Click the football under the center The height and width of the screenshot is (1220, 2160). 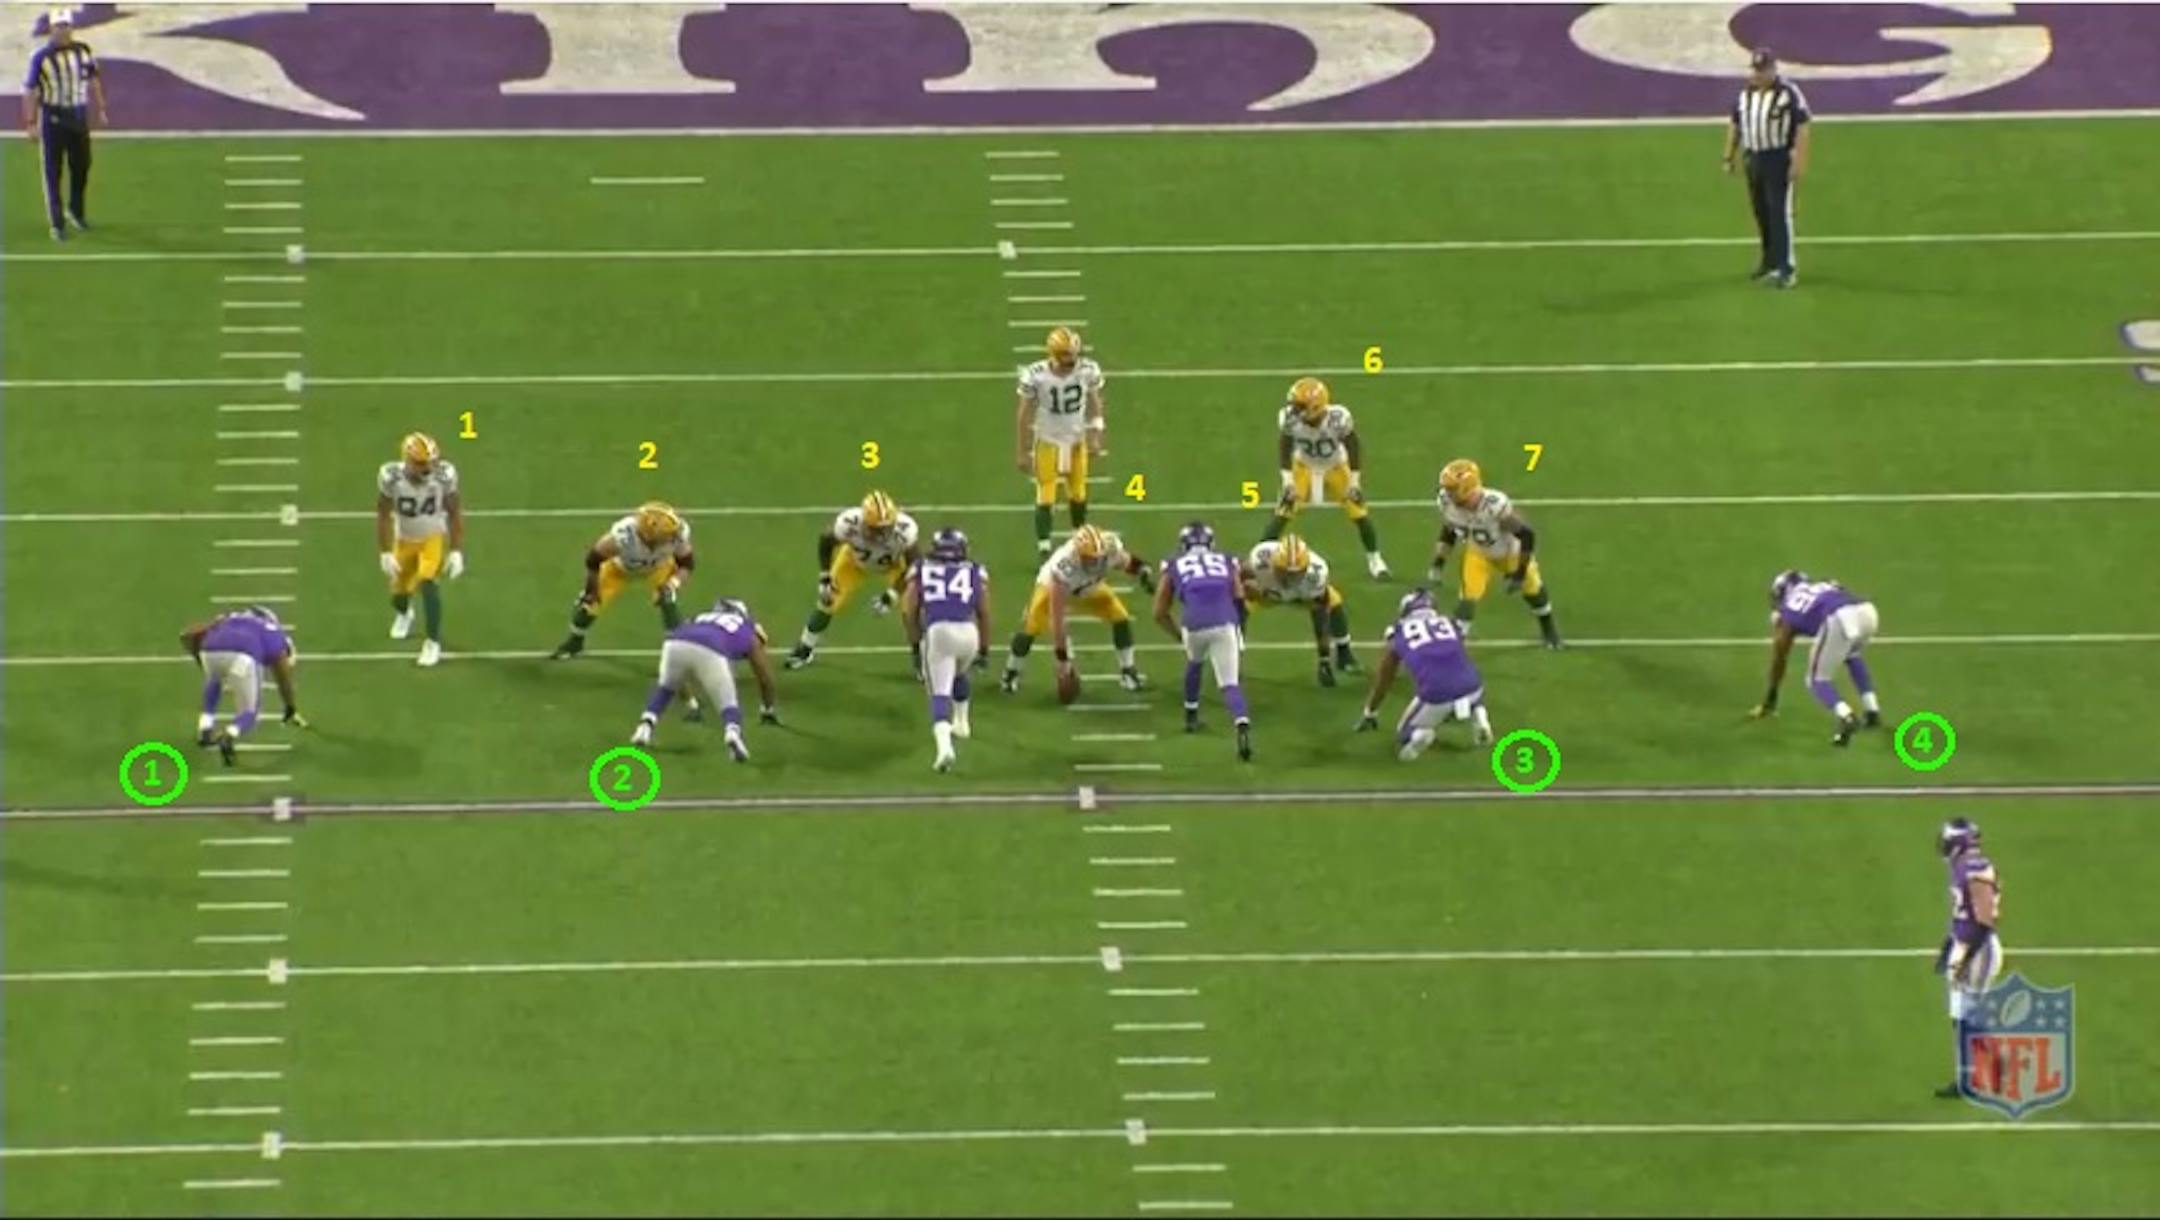tap(1069, 686)
